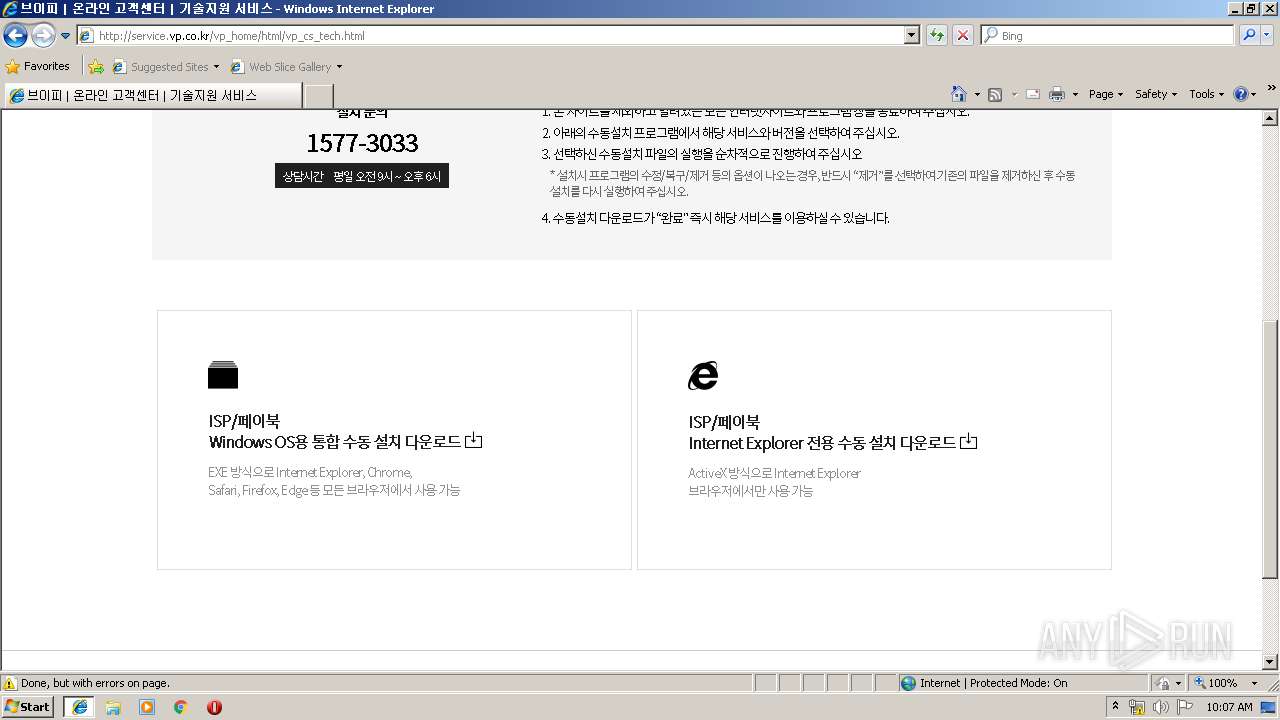
Task: Select the 브이피 온라인 고객센터 tab
Action: [x=152, y=95]
